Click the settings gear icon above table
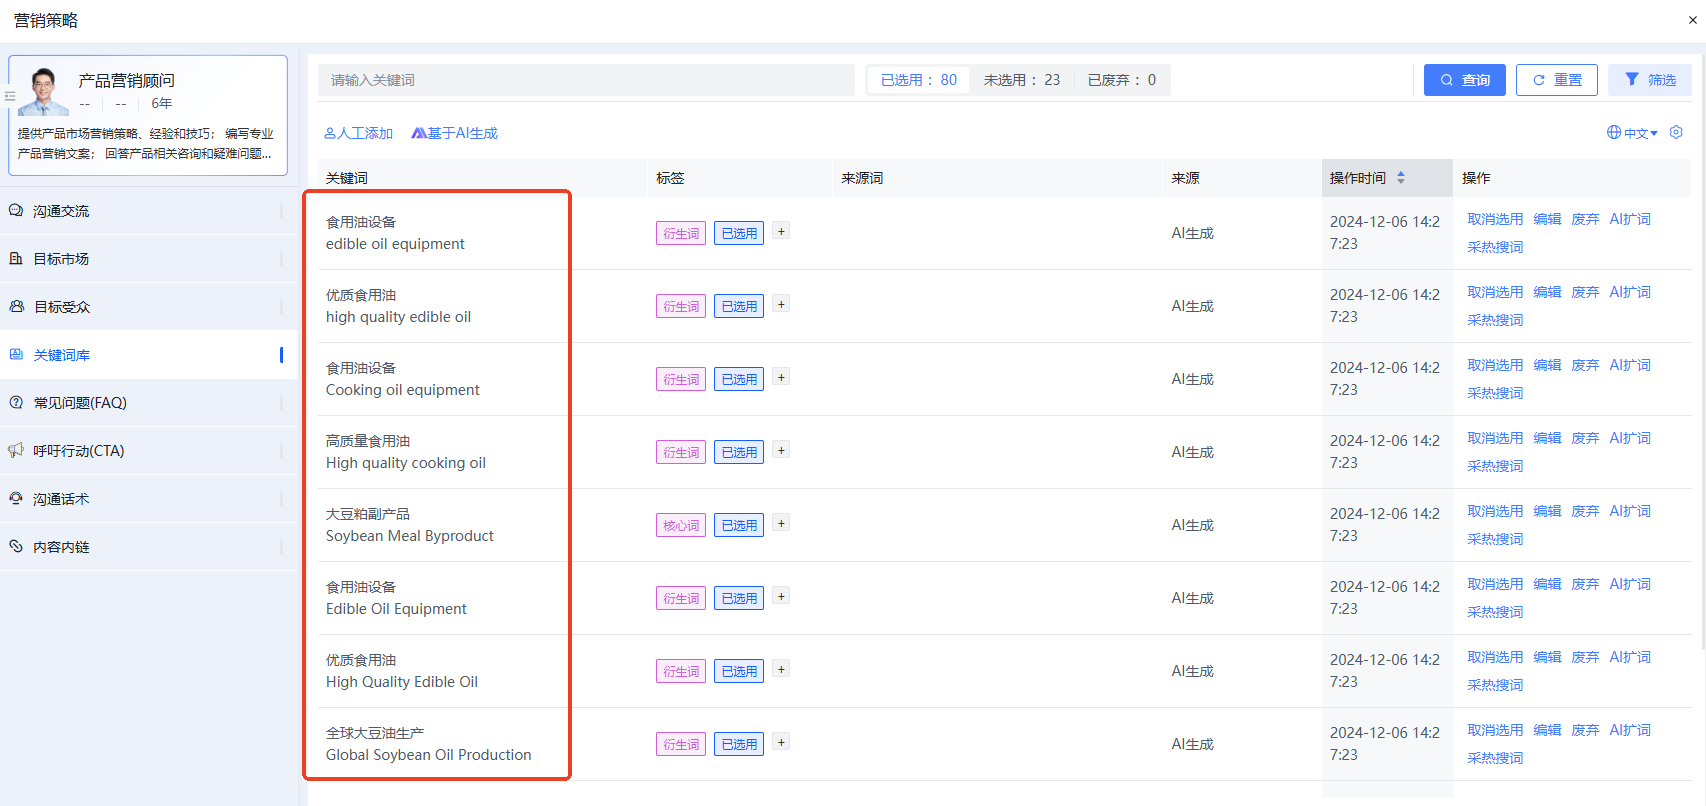The width and height of the screenshot is (1706, 806). 1676,132
